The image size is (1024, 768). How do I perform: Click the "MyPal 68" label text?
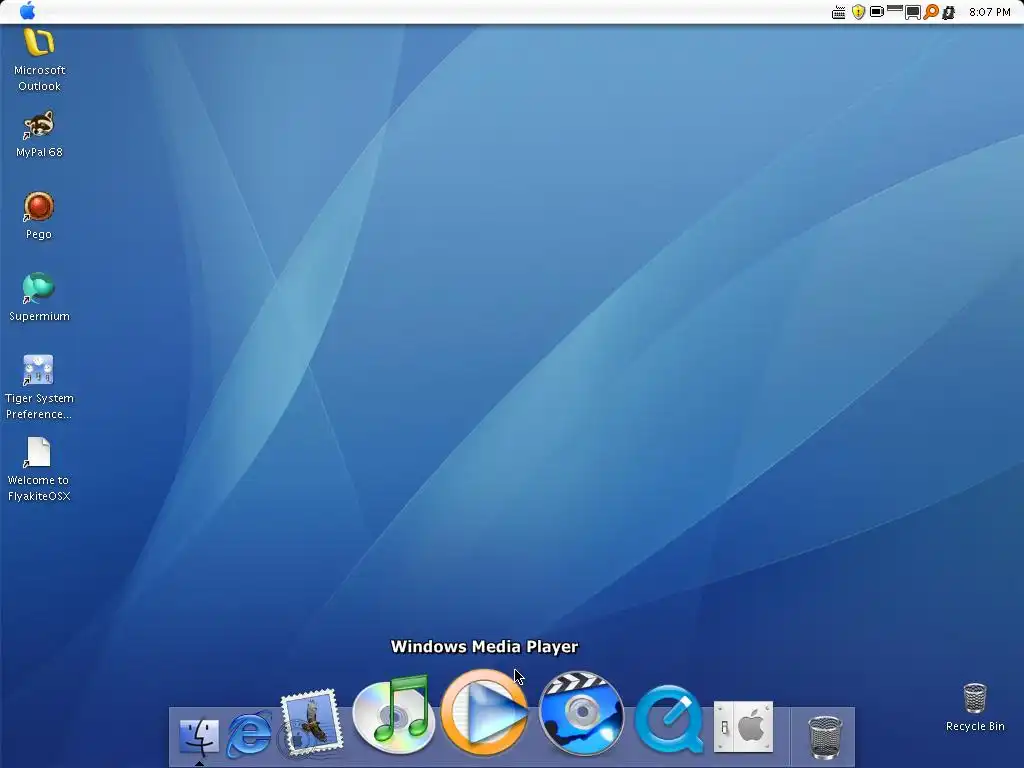[x=39, y=152]
